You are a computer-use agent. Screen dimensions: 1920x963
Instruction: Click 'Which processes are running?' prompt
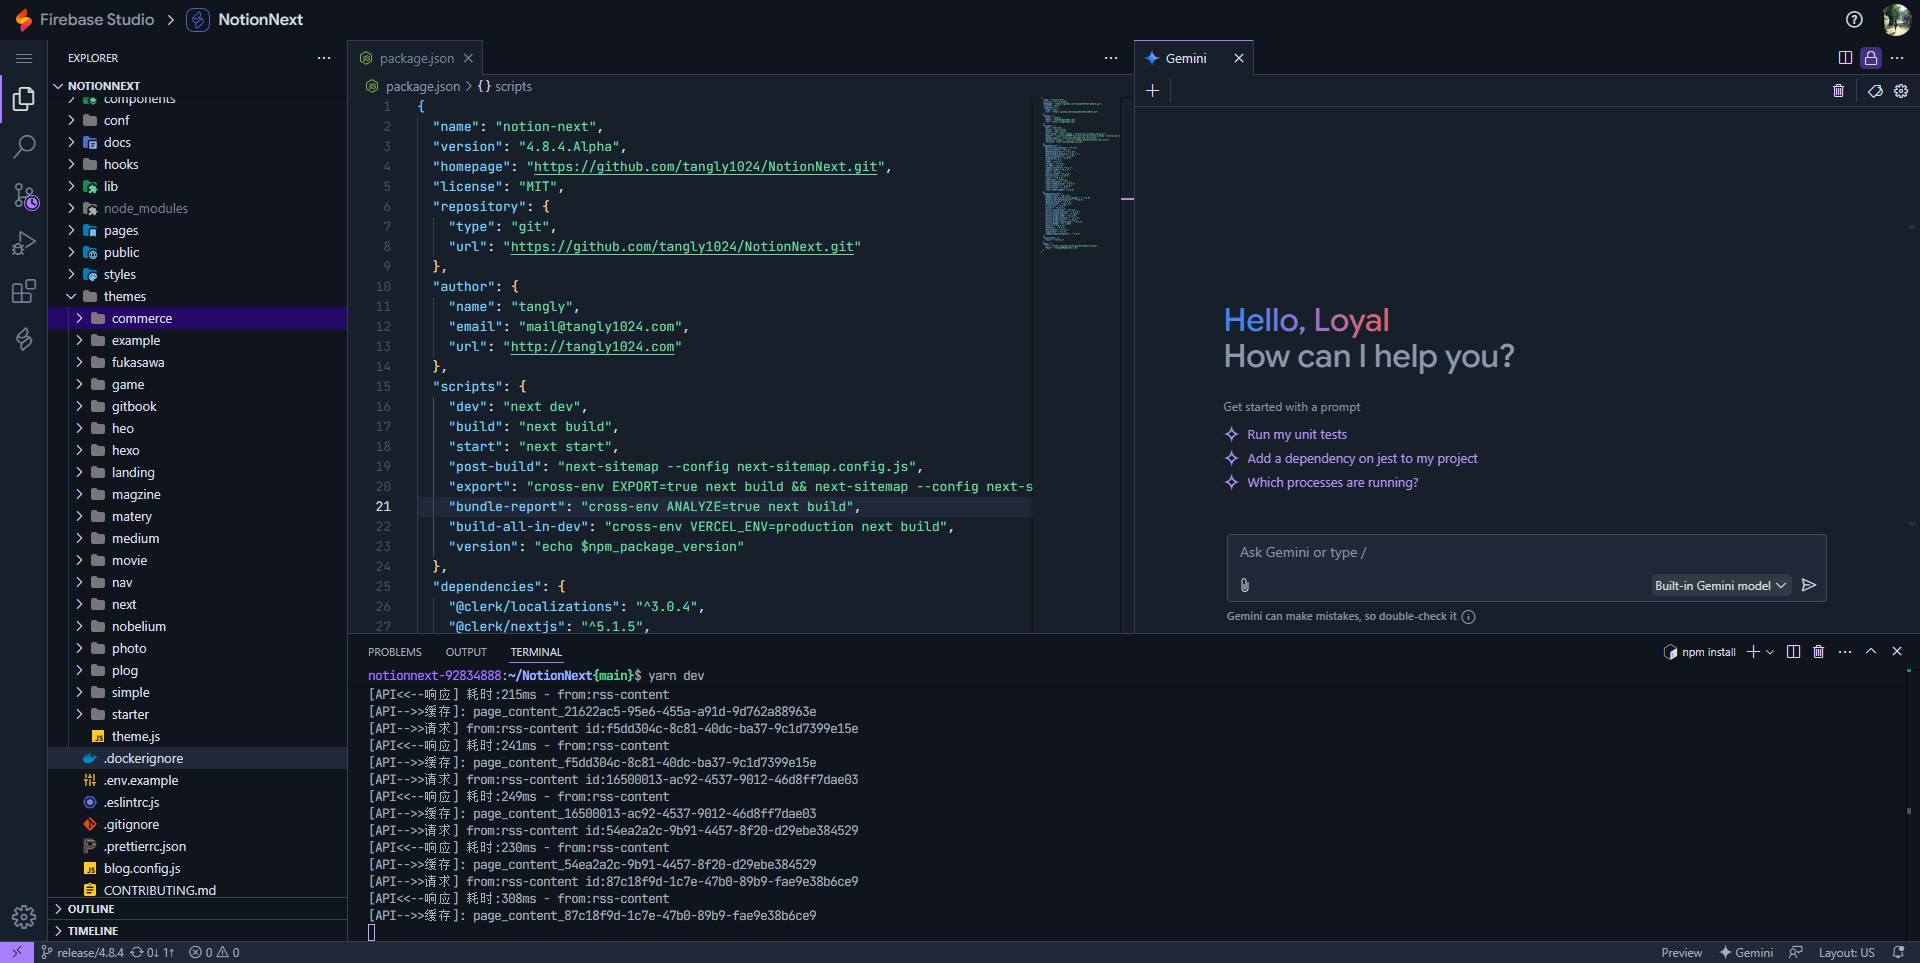click(1332, 483)
